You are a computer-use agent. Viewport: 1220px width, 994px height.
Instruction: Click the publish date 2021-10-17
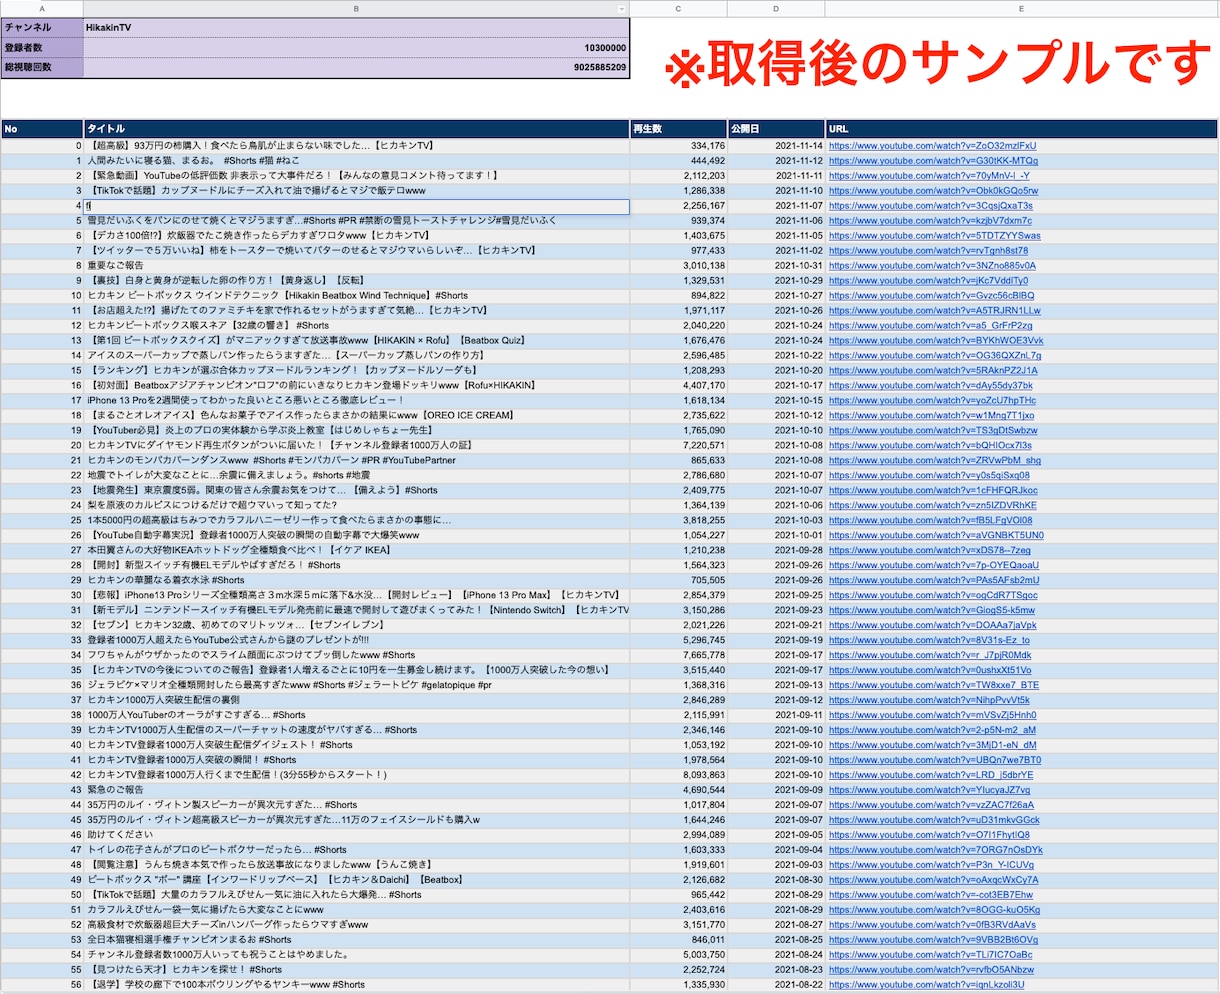point(799,386)
